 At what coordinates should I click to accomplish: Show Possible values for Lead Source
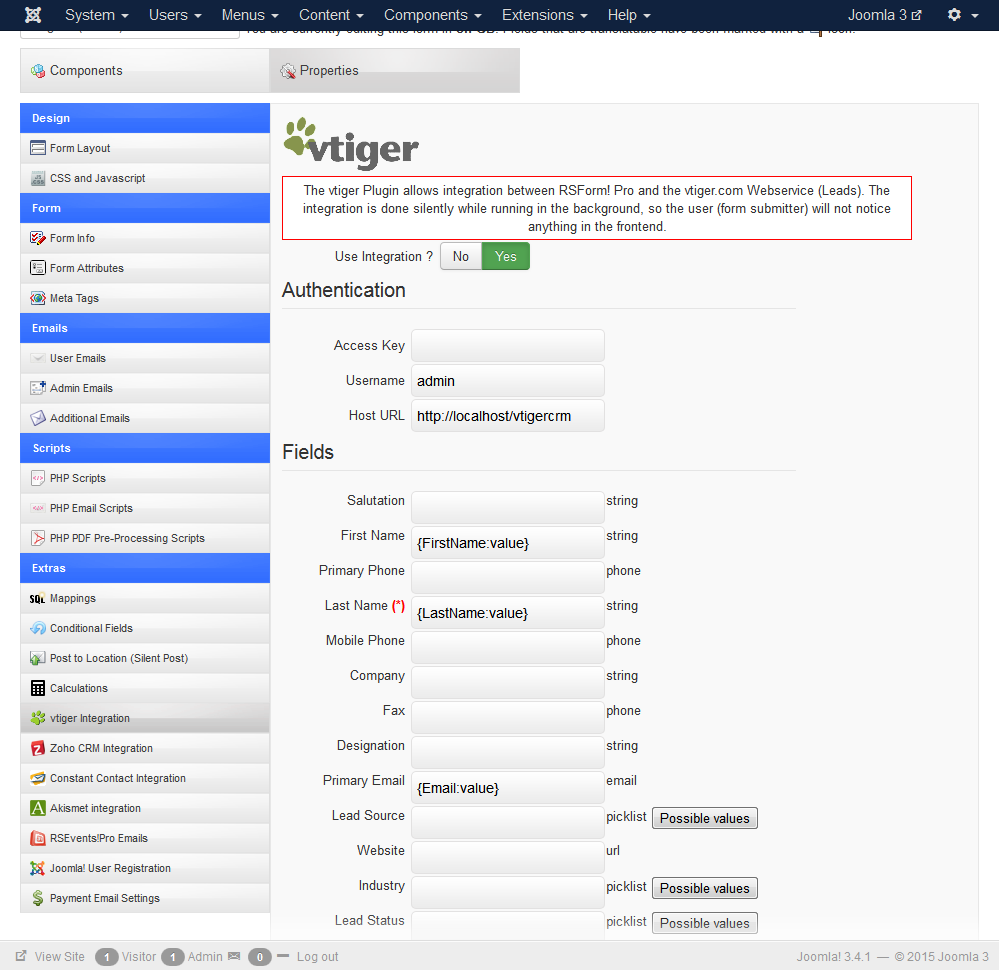point(705,818)
